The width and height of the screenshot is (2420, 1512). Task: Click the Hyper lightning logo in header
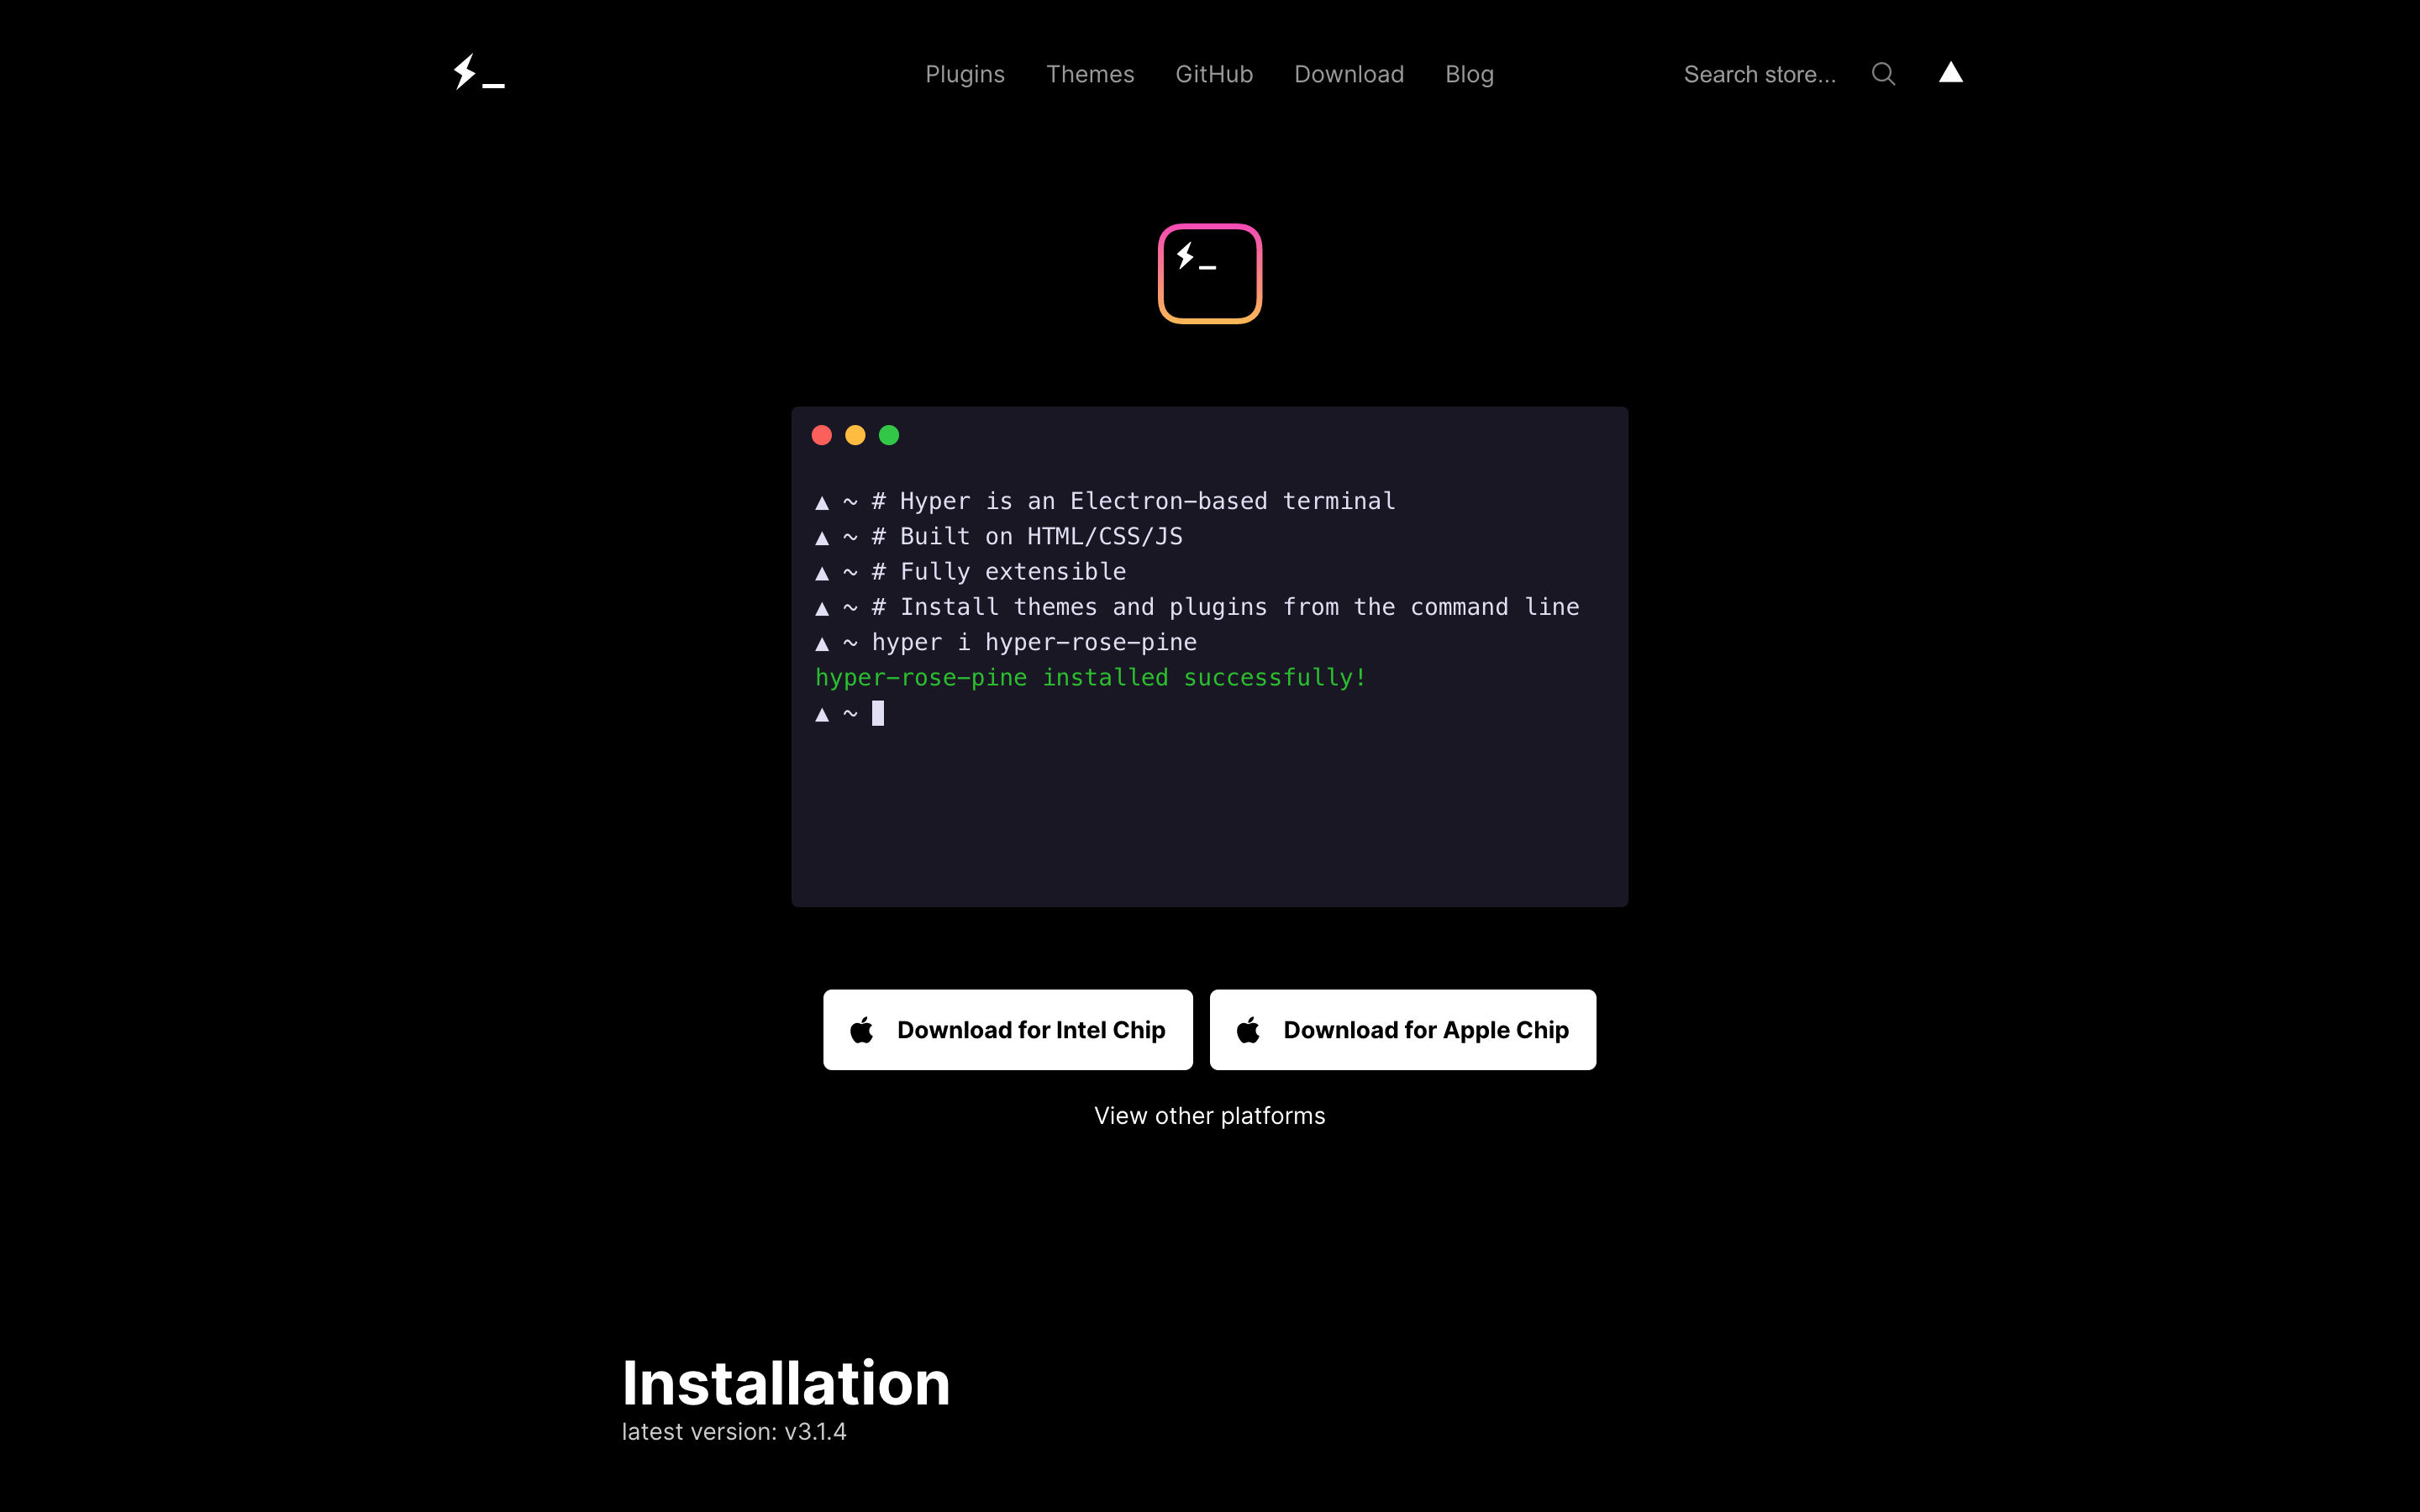click(478, 73)
